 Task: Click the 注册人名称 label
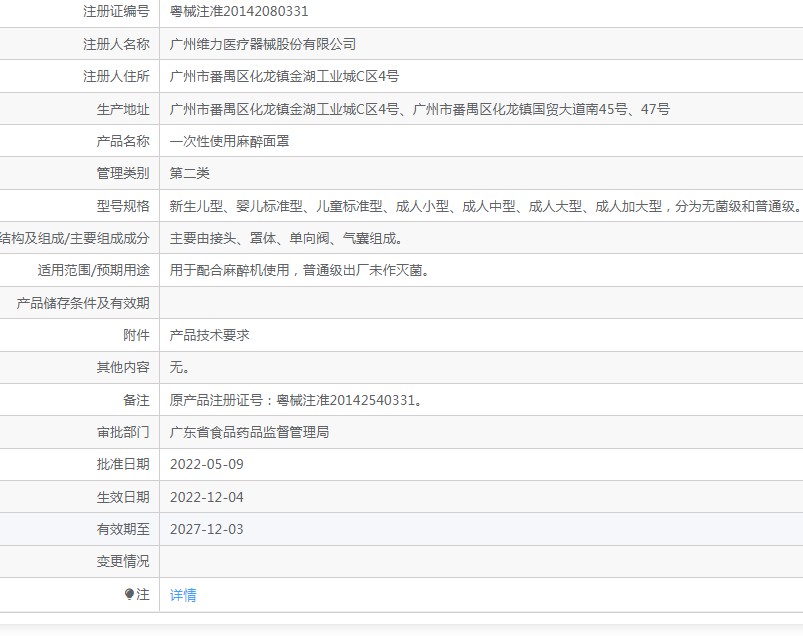[116, 44]
